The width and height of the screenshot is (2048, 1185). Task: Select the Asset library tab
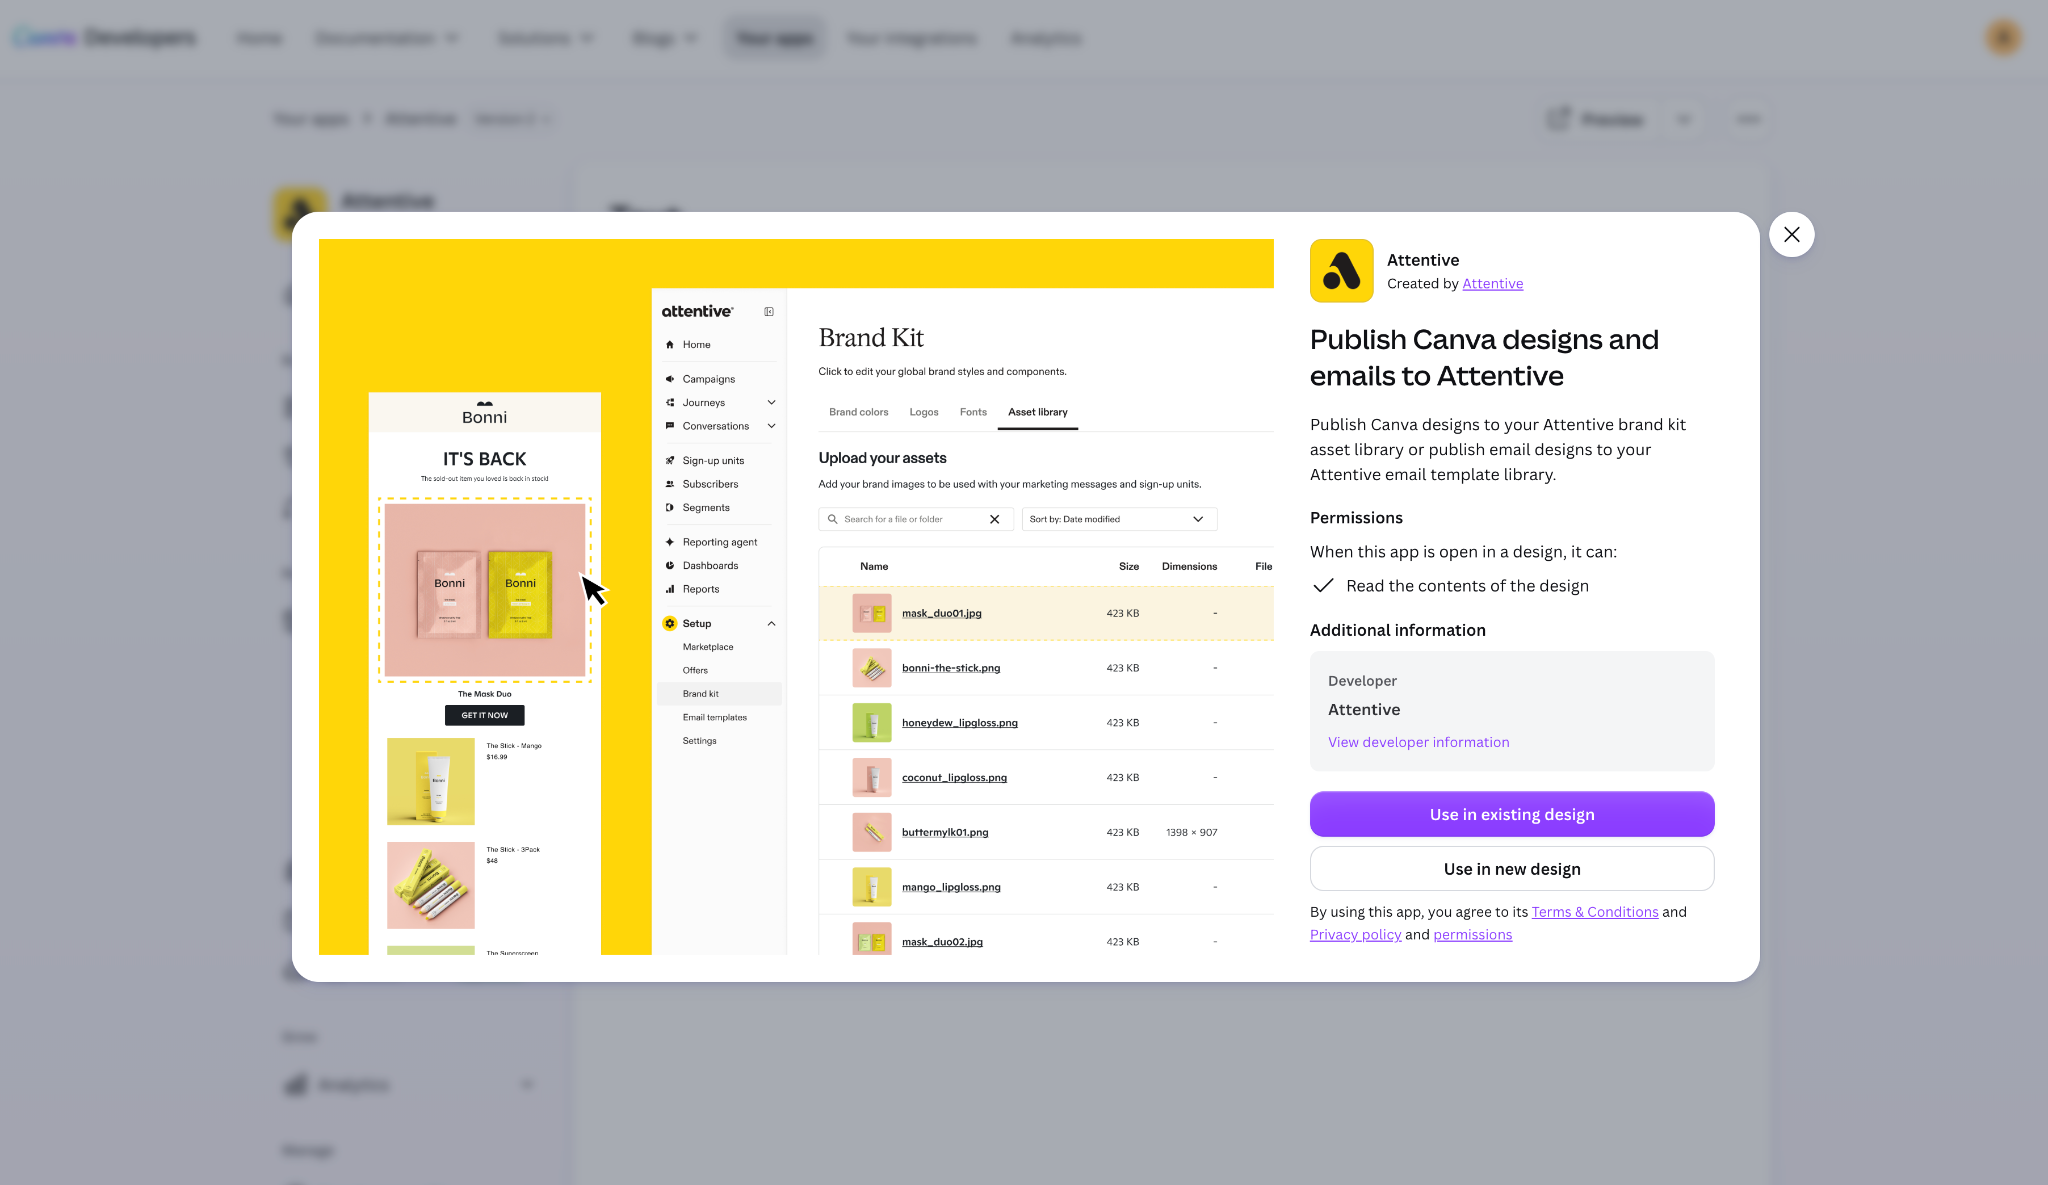click(1037, 412)
